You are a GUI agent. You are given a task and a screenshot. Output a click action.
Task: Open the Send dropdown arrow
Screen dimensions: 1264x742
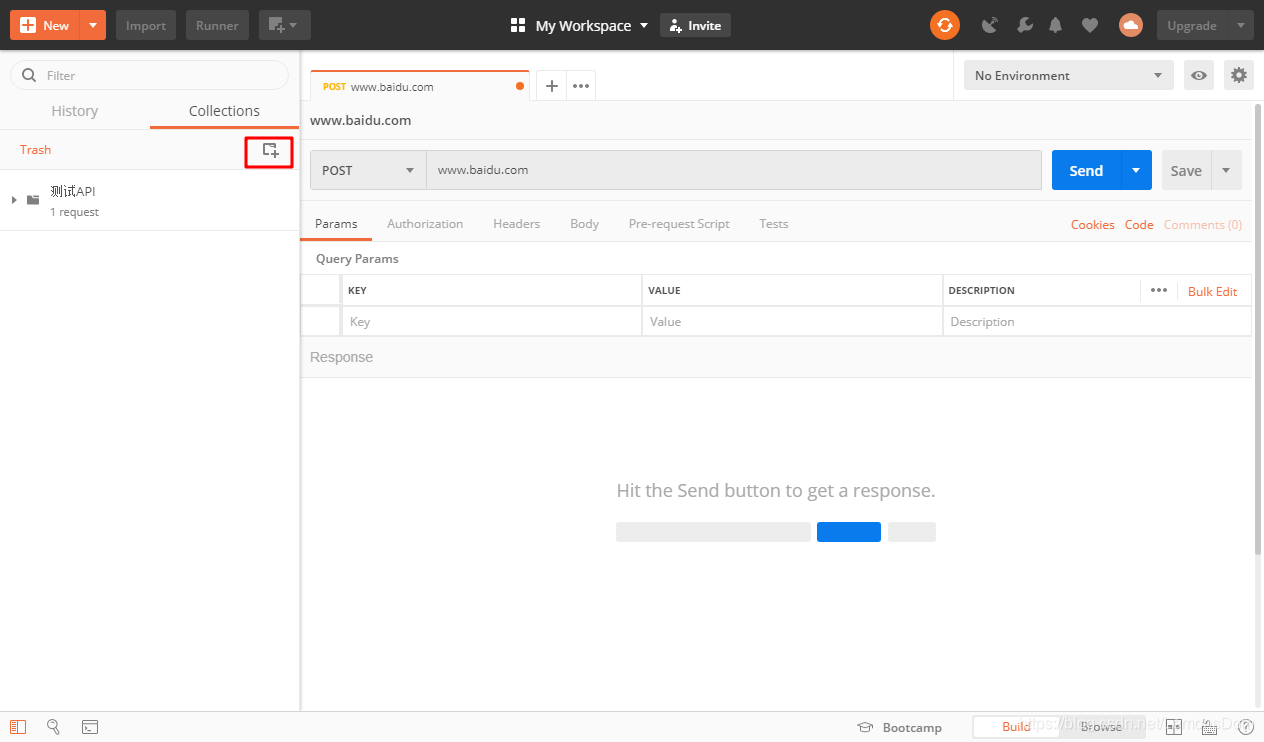(x=1137, y=170)
